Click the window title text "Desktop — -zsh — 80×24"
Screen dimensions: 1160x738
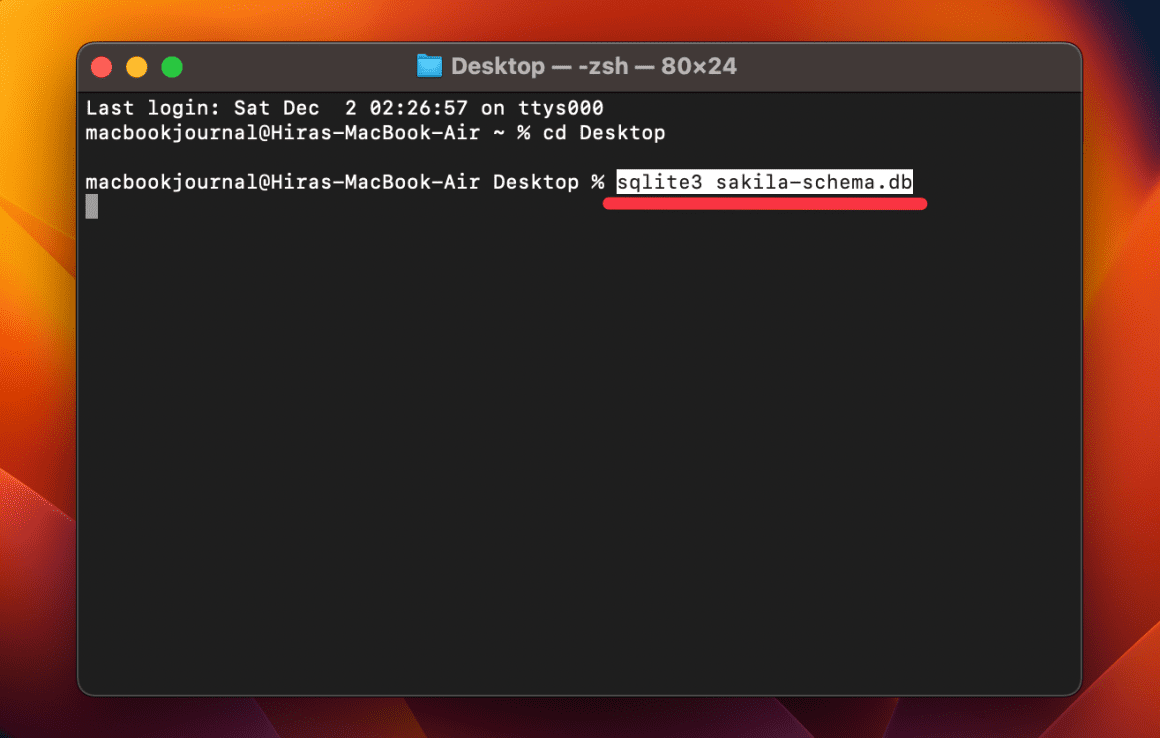click(593, 66)
